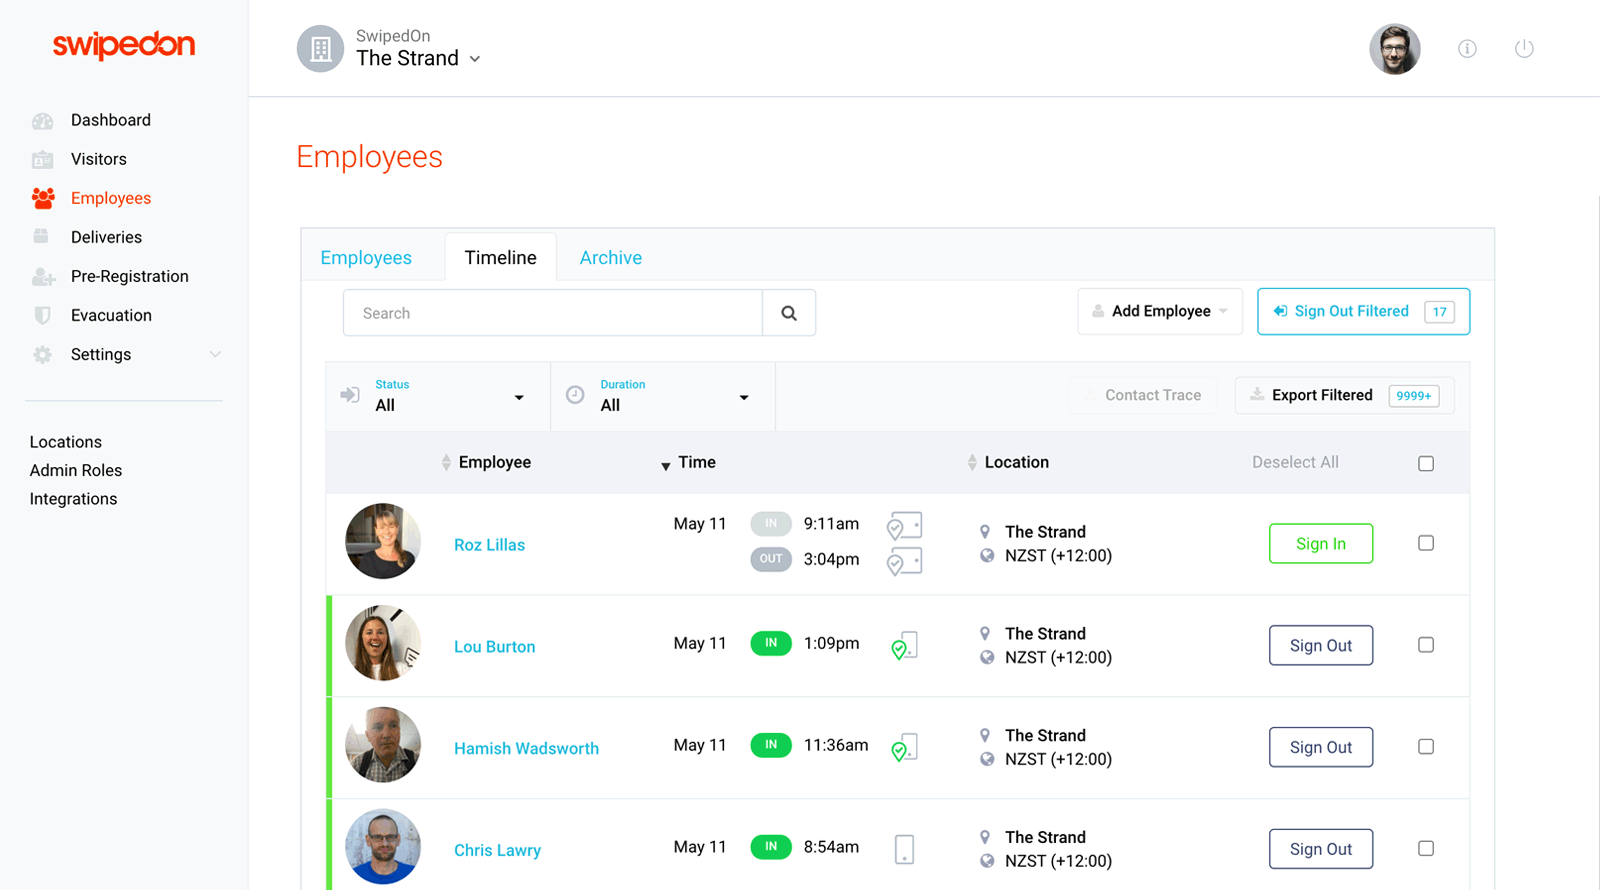Viewport: 1600px width, 890px height.
Task: Click the search magnifier icon
Action: point(789,313)
